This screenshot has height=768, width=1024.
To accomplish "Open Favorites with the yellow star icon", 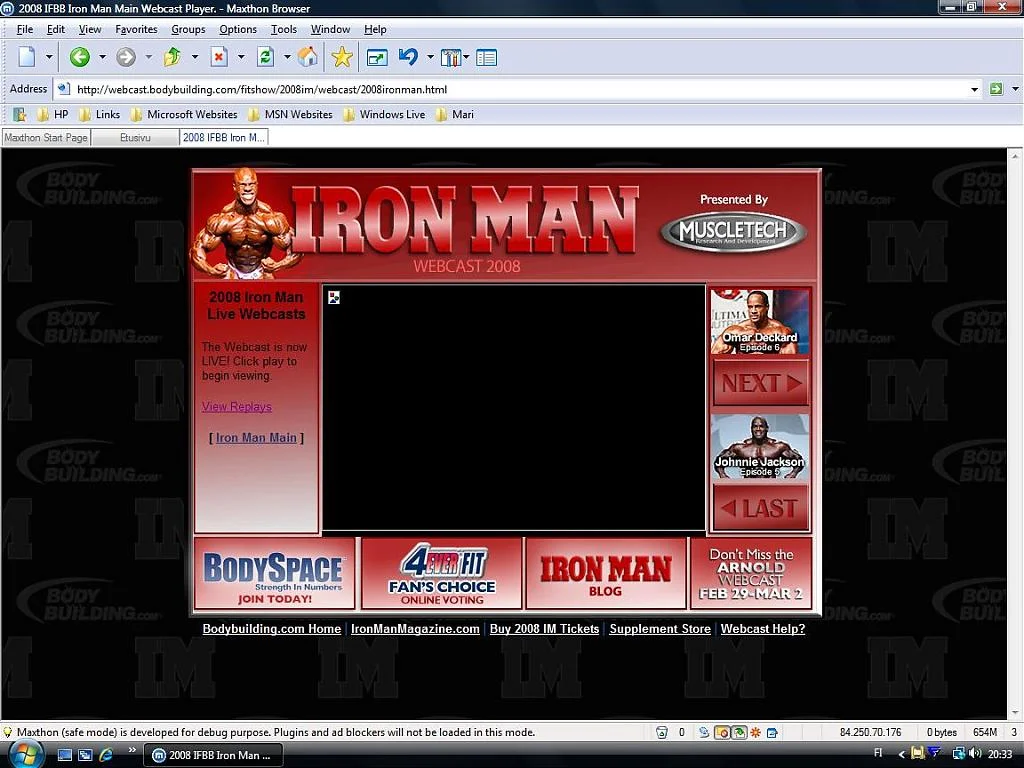I will tap(342, 57).
